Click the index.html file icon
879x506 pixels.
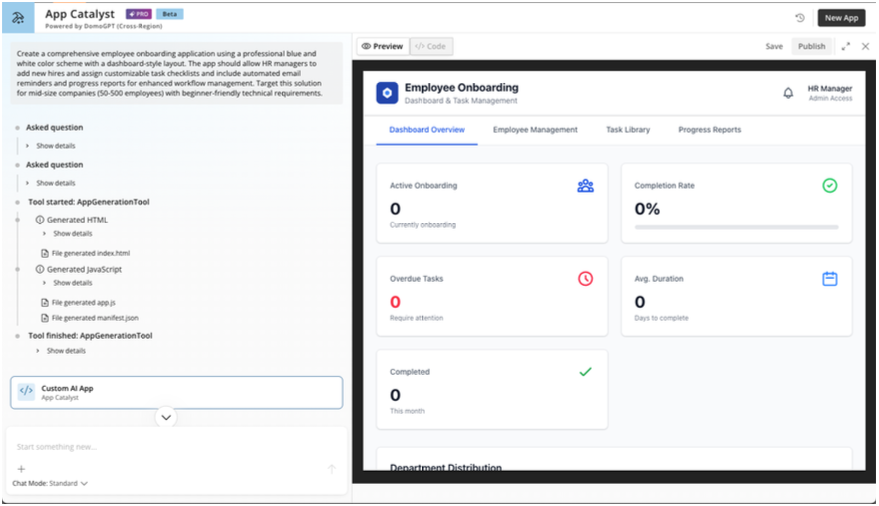tap(45, 253)
